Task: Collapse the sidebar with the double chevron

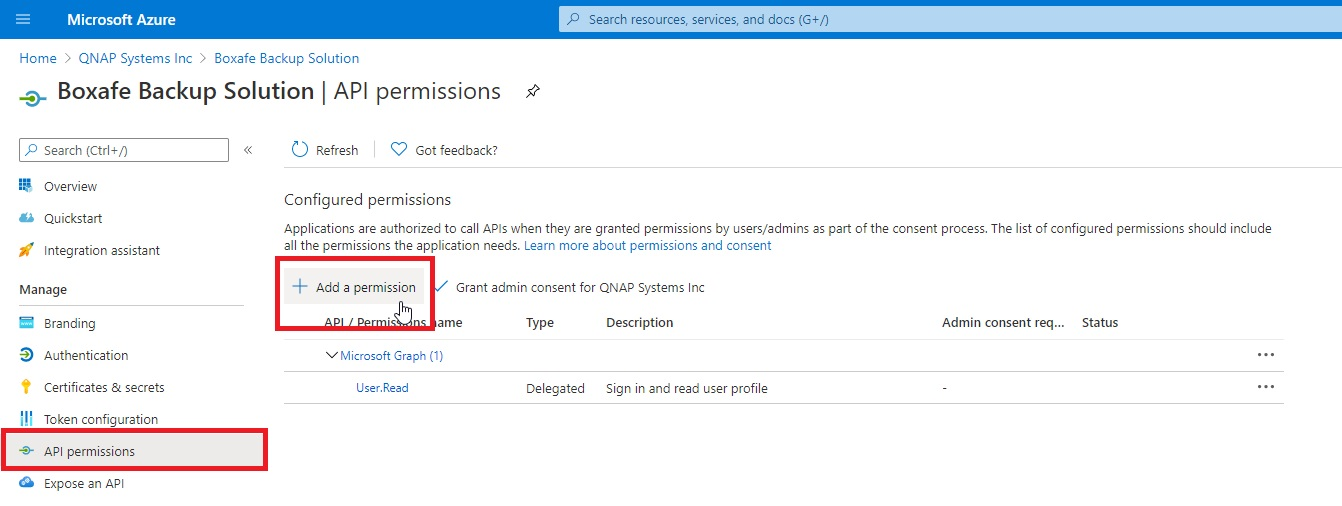Action: (248, 150)
